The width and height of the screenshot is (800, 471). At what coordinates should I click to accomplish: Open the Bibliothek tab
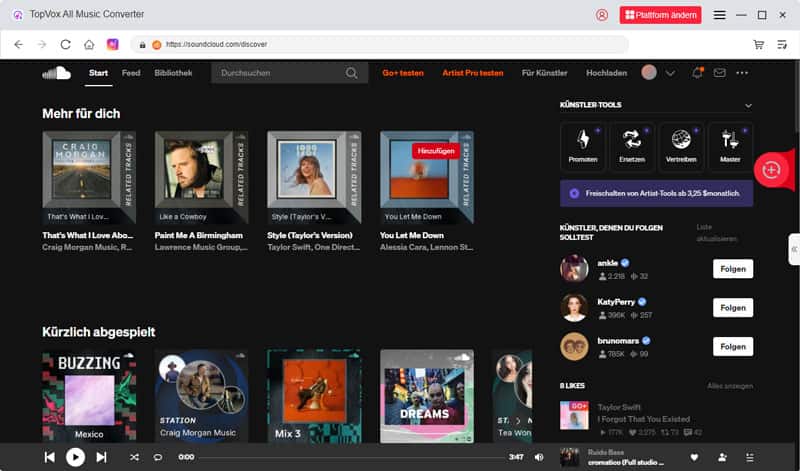[173, 73]
